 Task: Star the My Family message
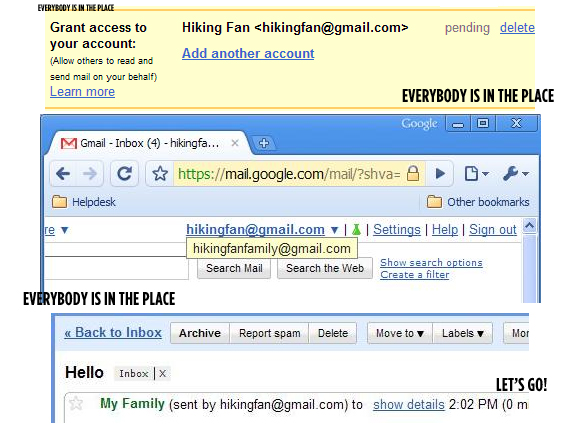click(x=76, y=403)
